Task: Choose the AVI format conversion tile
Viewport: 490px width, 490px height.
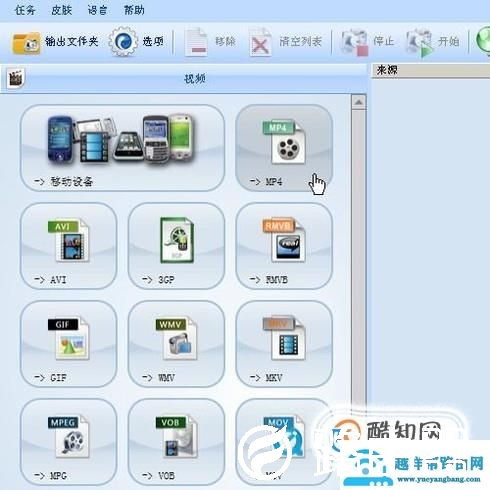Action: pyautogui.click(x=69, y=246)
